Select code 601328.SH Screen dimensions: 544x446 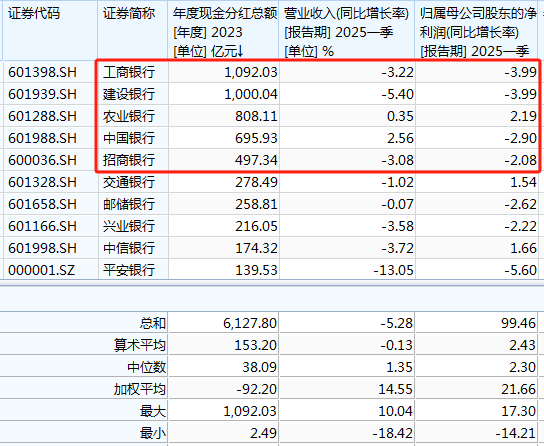click(42, 182)
